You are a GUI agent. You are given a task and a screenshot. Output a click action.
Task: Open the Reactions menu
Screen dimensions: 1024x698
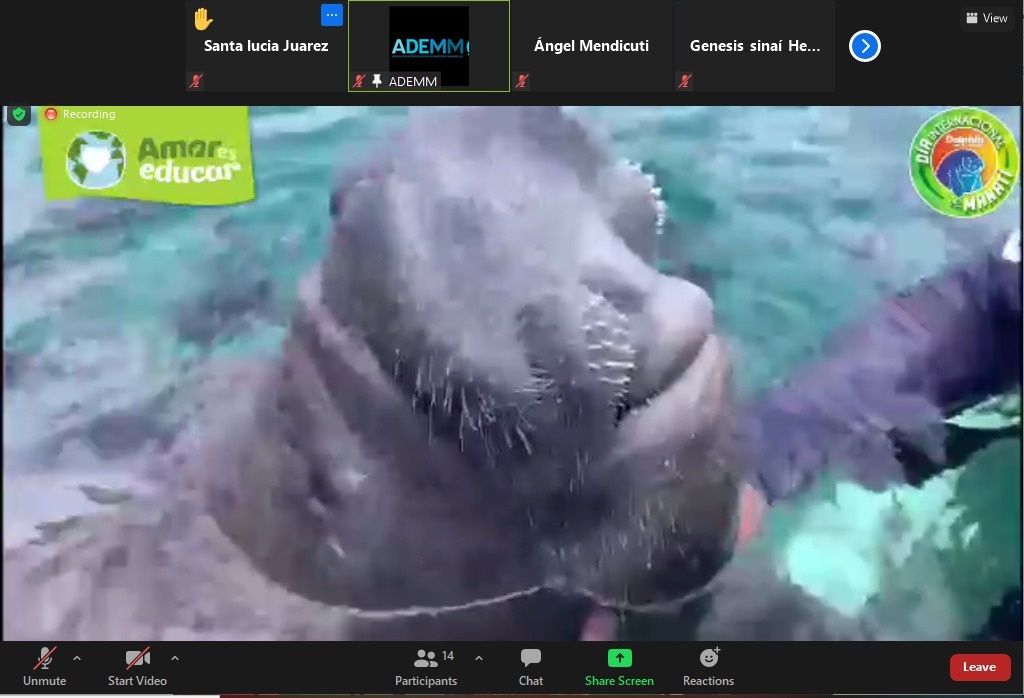pos(708,667)
